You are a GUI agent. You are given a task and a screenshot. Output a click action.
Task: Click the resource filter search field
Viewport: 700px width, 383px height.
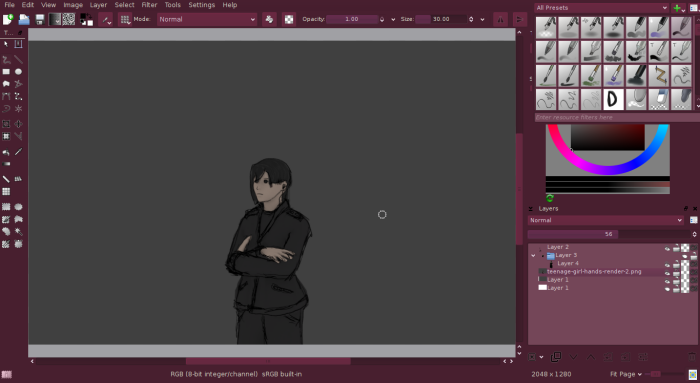click(616, 117)
